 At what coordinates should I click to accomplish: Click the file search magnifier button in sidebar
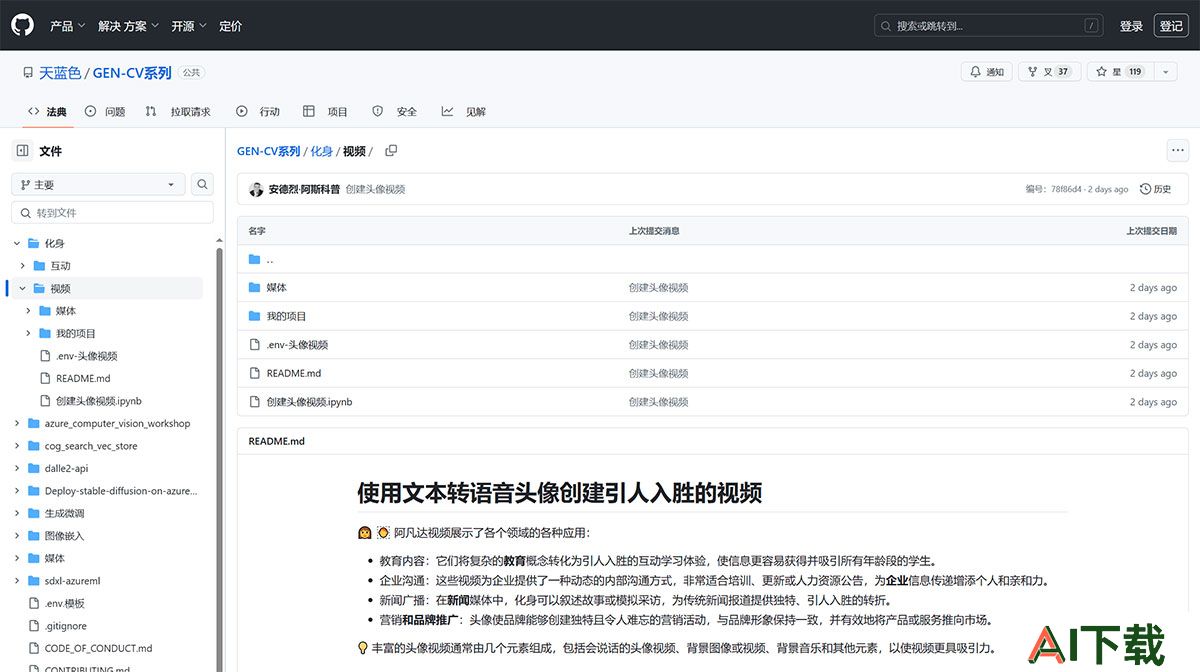point(203,184)
